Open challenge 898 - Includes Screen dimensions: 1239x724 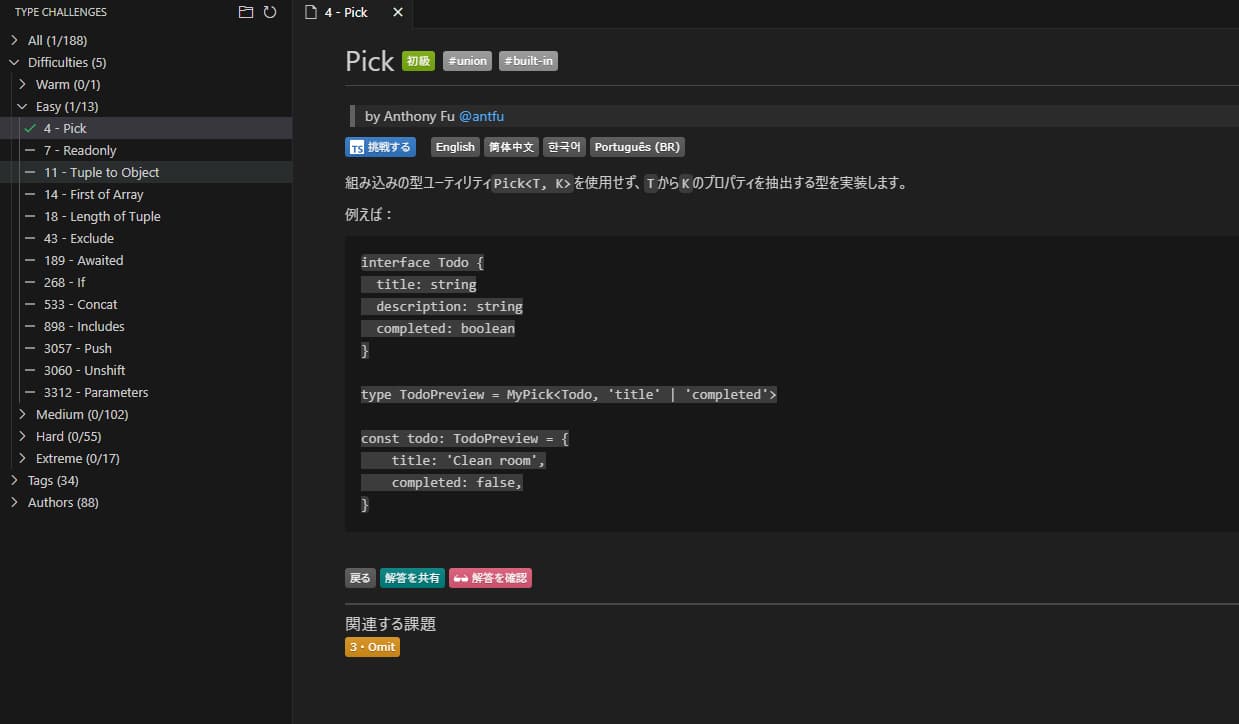146,326
